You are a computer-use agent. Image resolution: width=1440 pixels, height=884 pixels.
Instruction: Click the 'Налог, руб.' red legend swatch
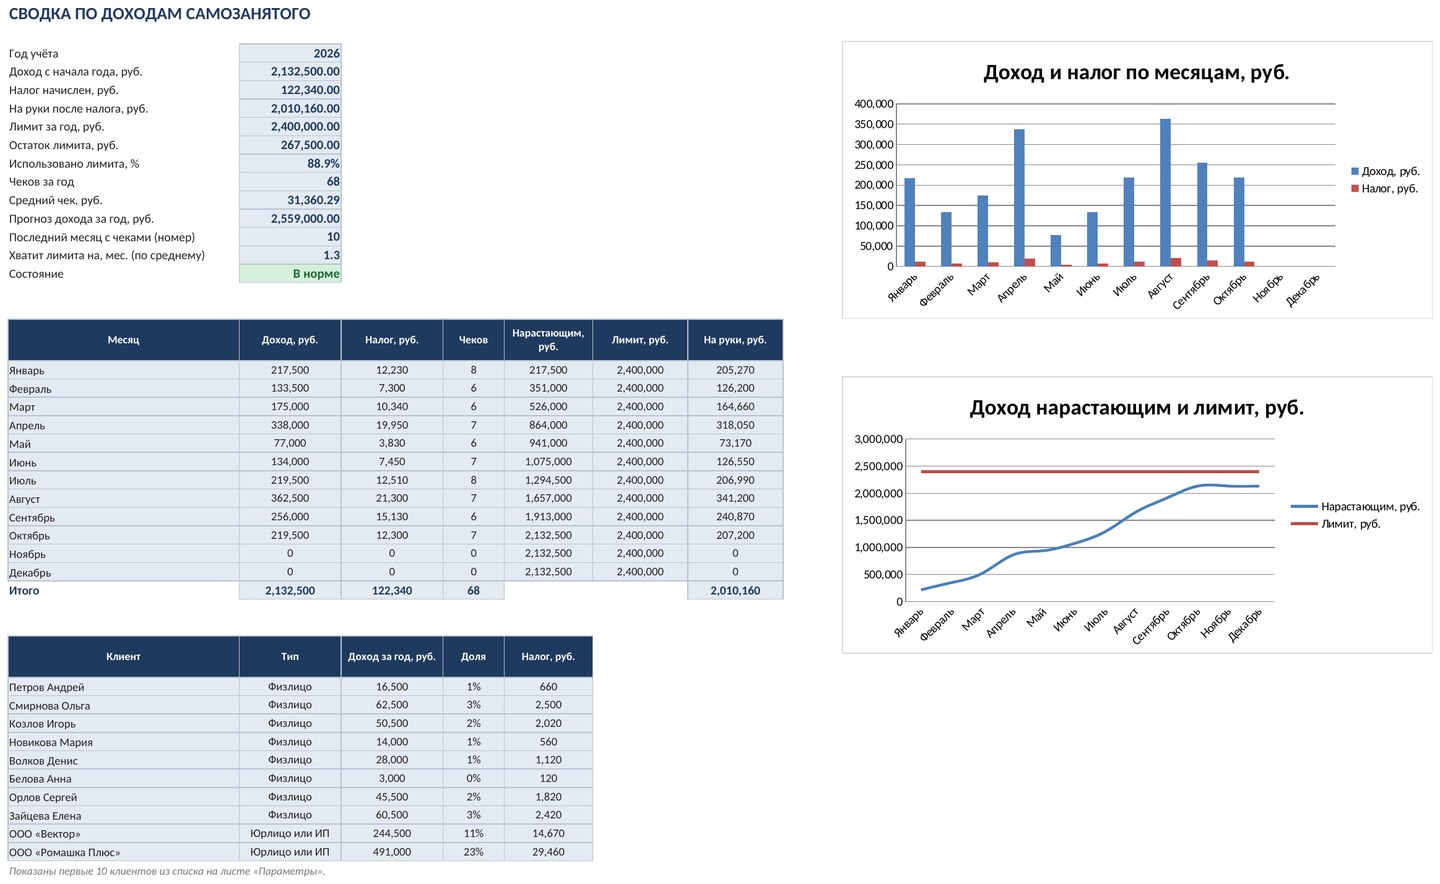point(1355,188)
